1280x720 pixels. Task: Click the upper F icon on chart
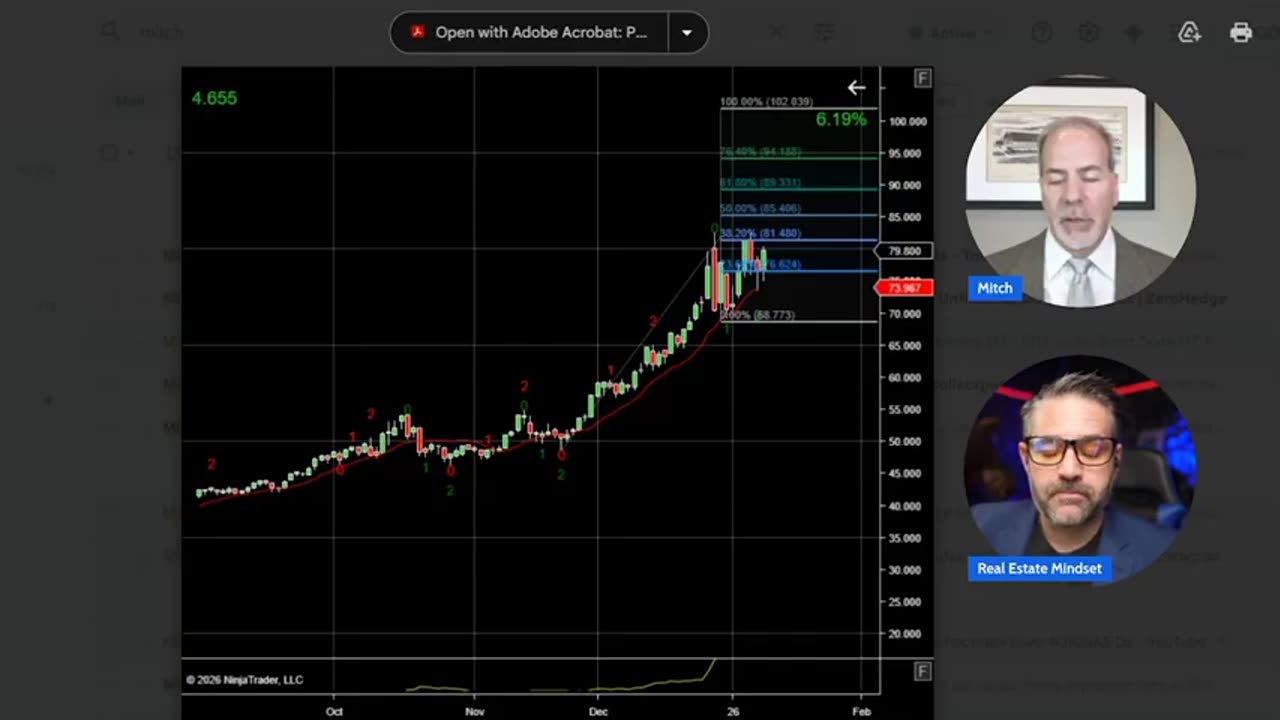click(x=922, y=78)
